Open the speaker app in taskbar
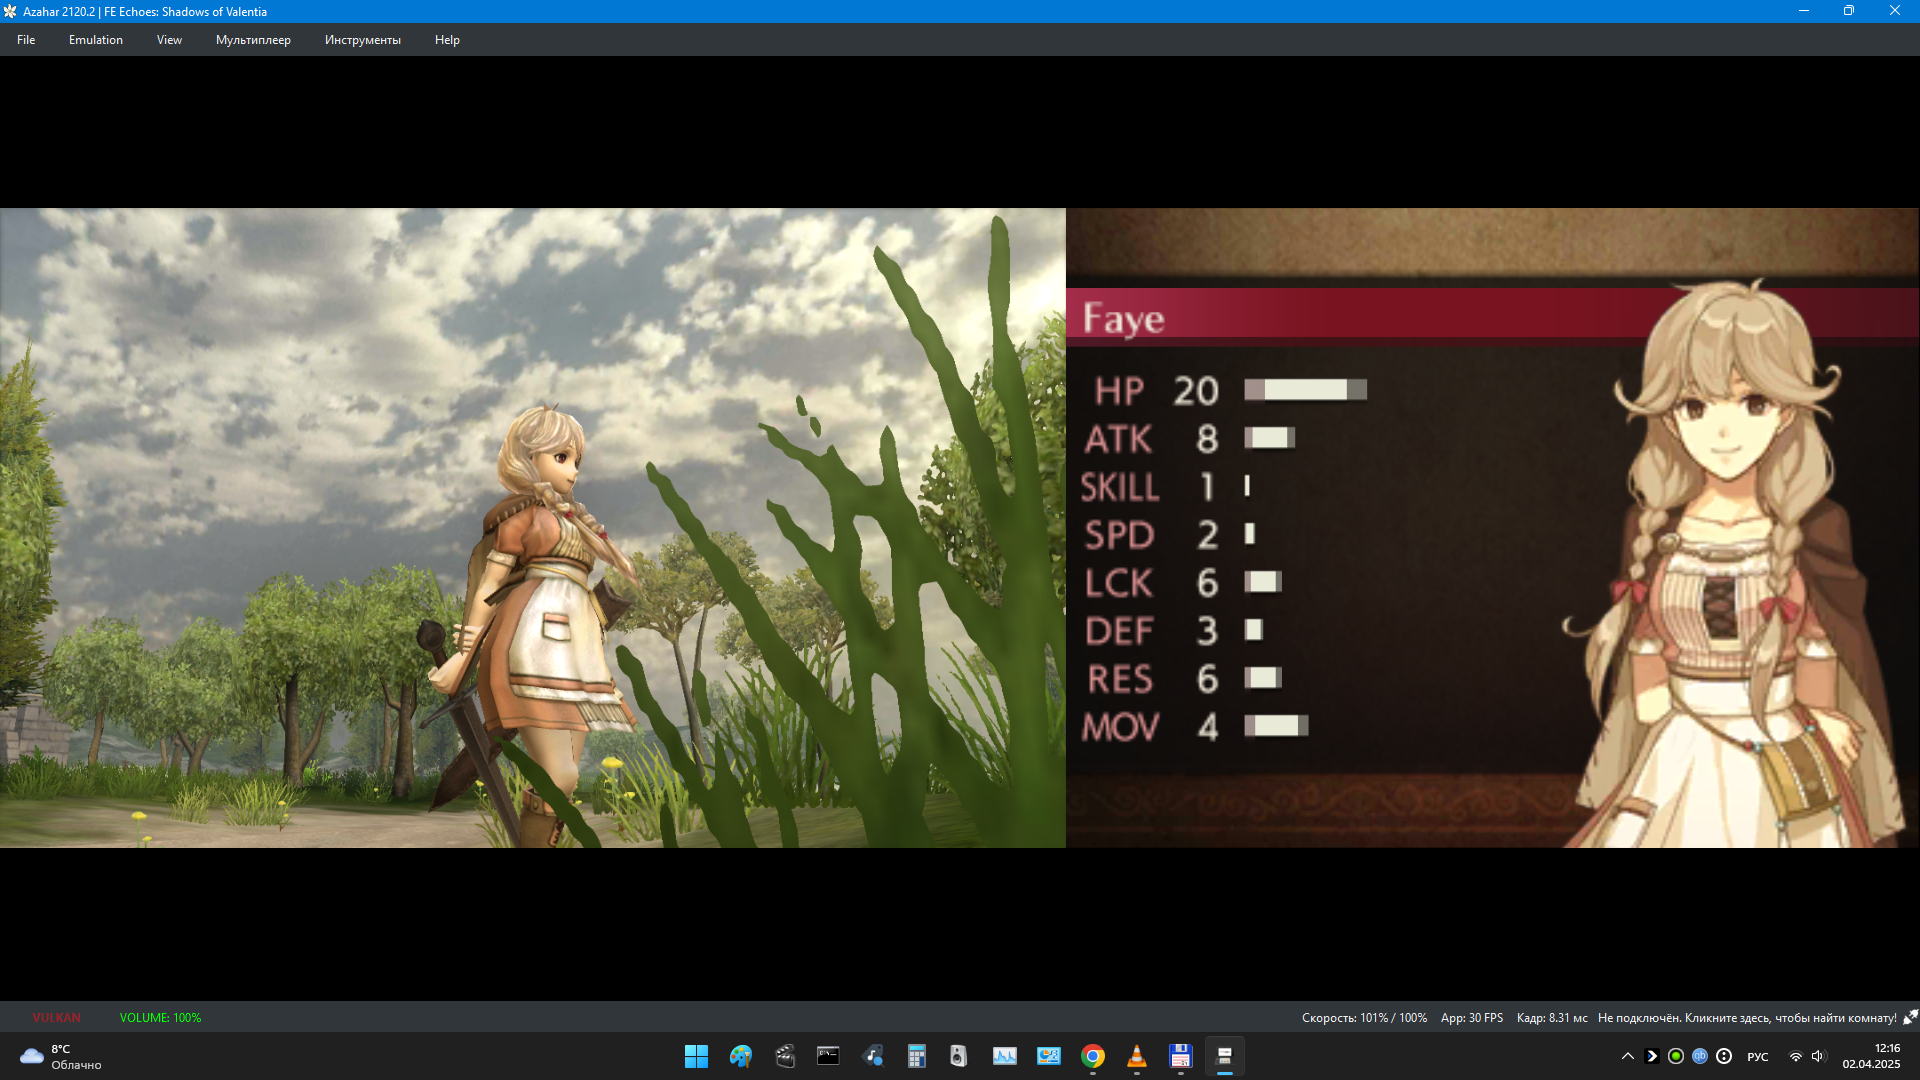 click(x=960, y=1056)
